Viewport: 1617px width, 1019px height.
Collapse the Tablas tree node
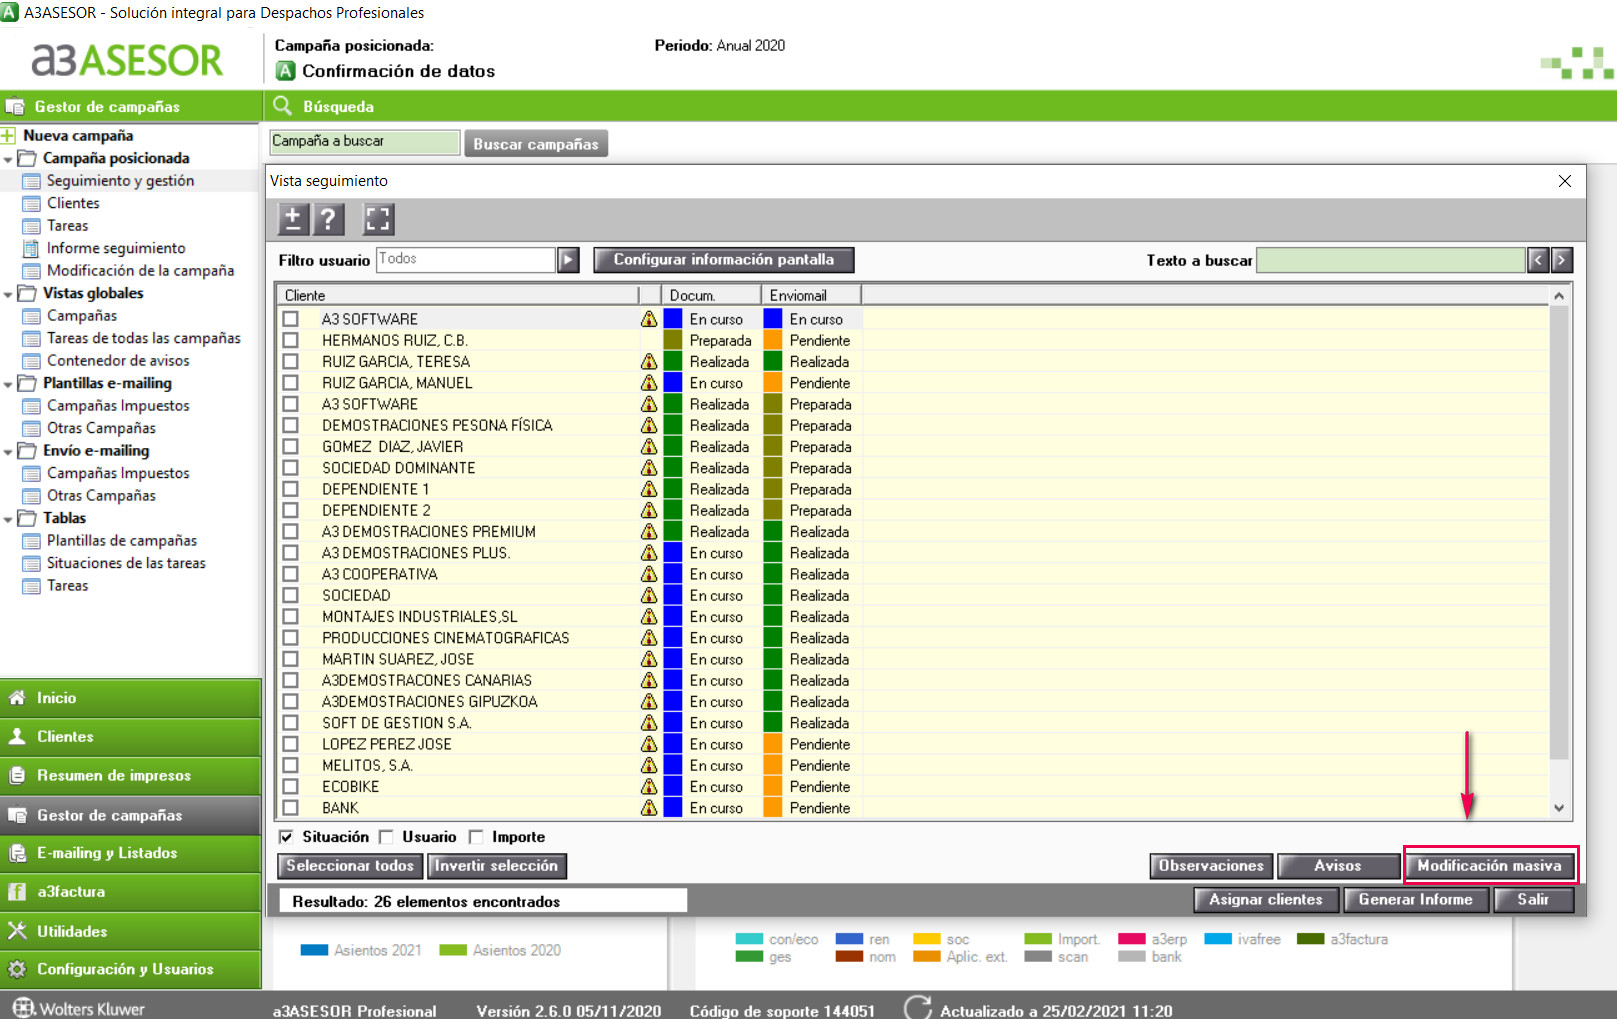(8, 519)
